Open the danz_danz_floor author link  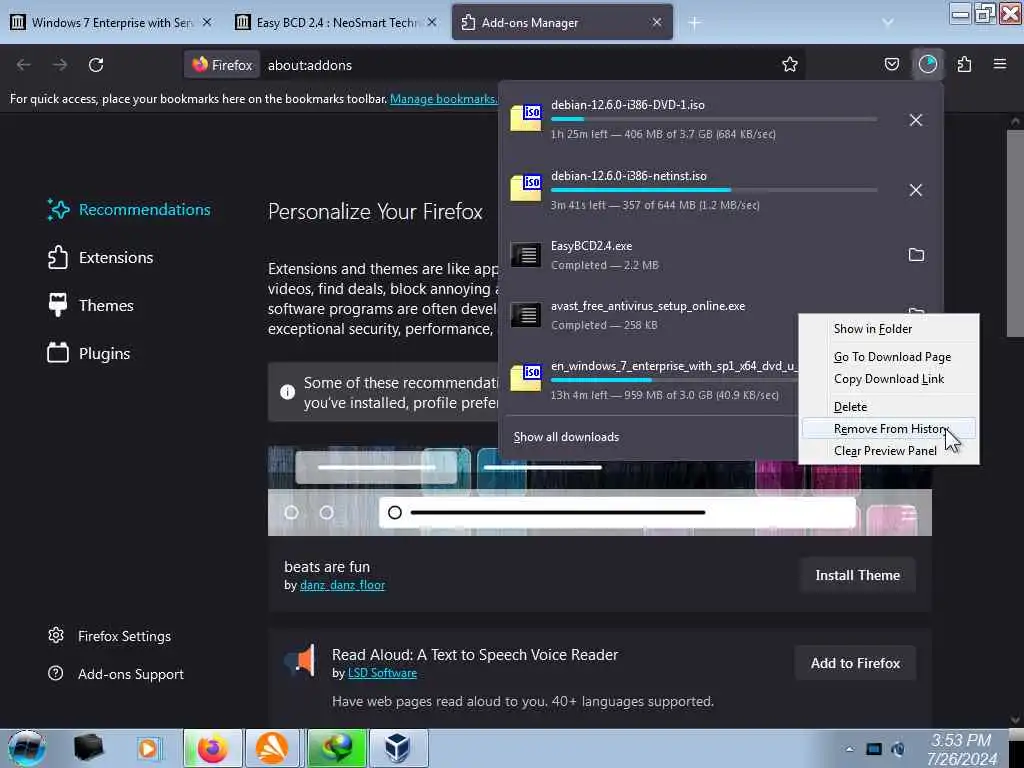tap(342, 585)
